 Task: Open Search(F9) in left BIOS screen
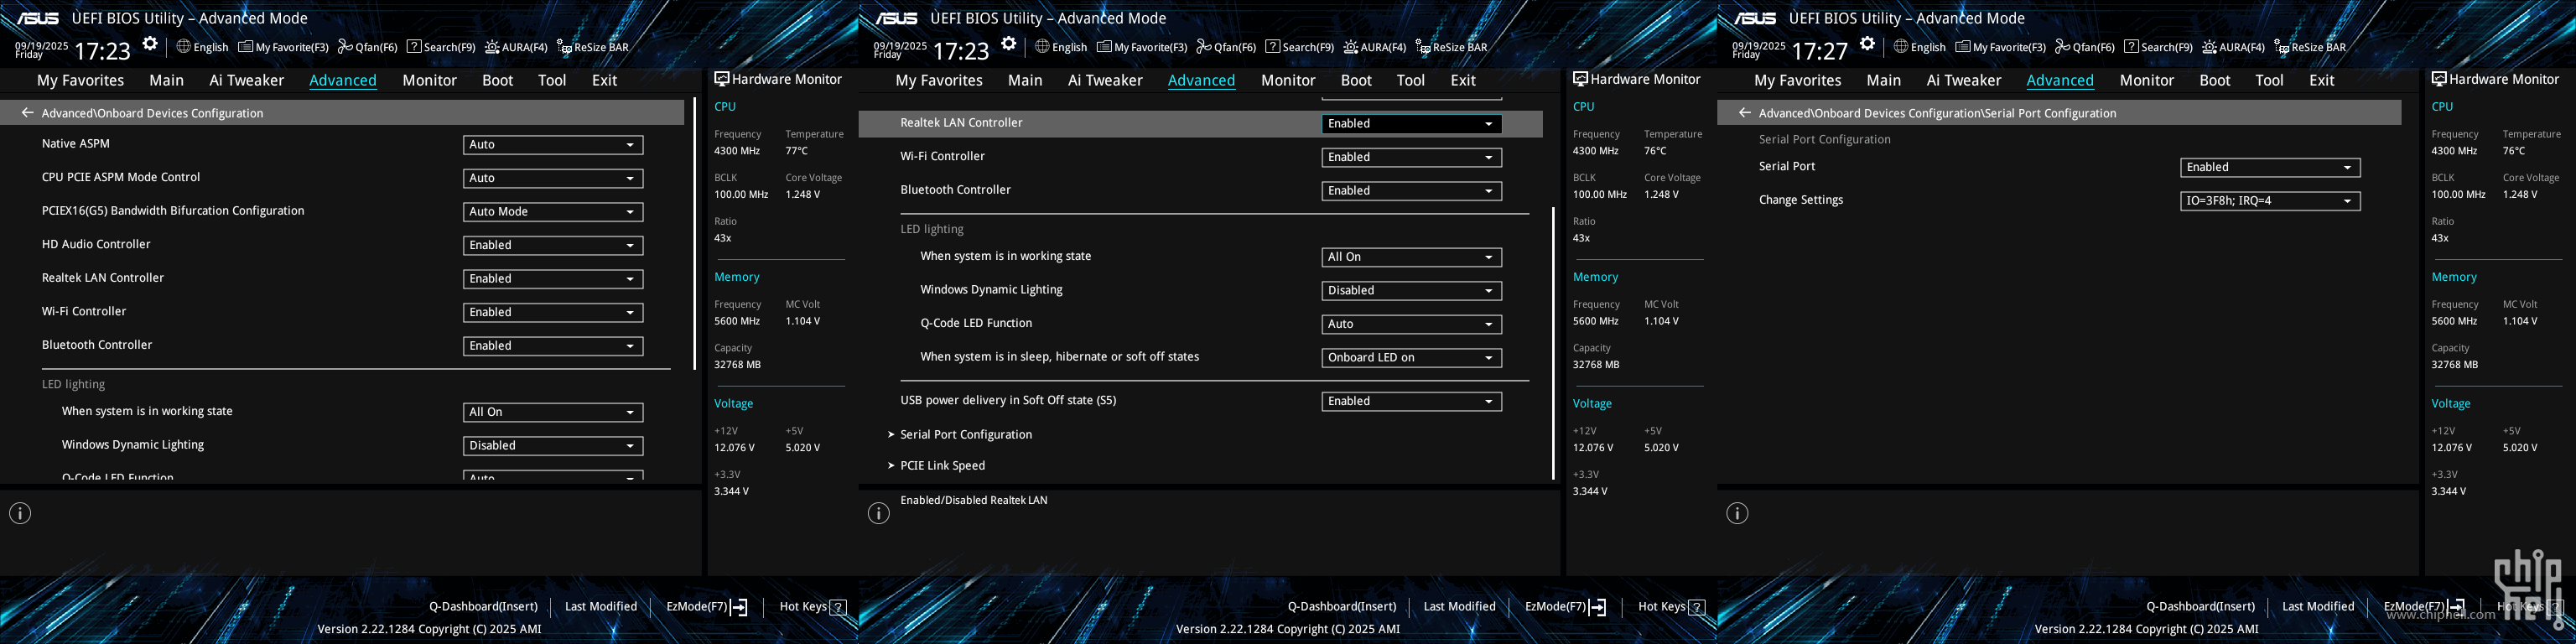coord(441,47)
